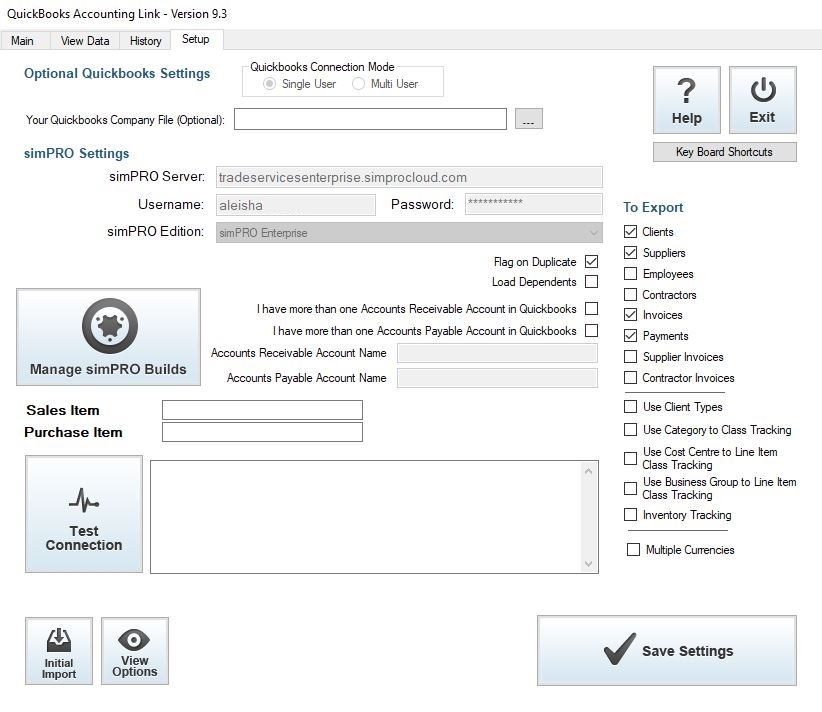The height and width of the screenshot is (712, 822).
Task: Expand the simPRO Edition dropdown
Action: tap(594, 233)
